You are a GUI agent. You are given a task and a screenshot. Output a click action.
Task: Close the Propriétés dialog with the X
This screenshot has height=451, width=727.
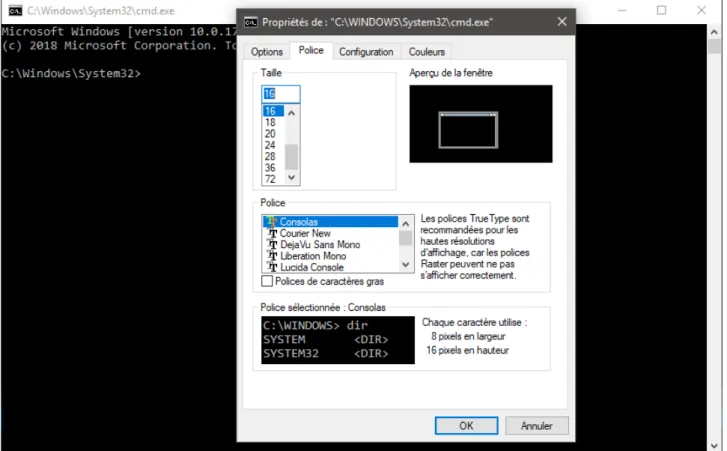562,22
